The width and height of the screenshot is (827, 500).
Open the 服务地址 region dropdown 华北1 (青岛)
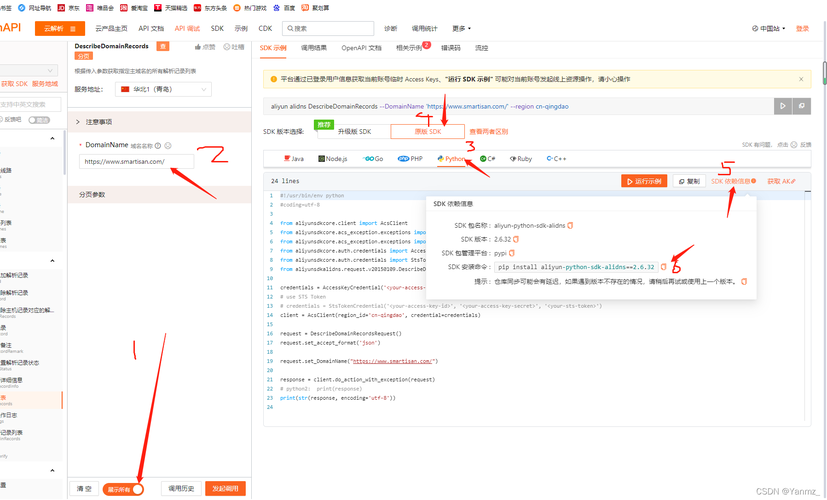164,89
